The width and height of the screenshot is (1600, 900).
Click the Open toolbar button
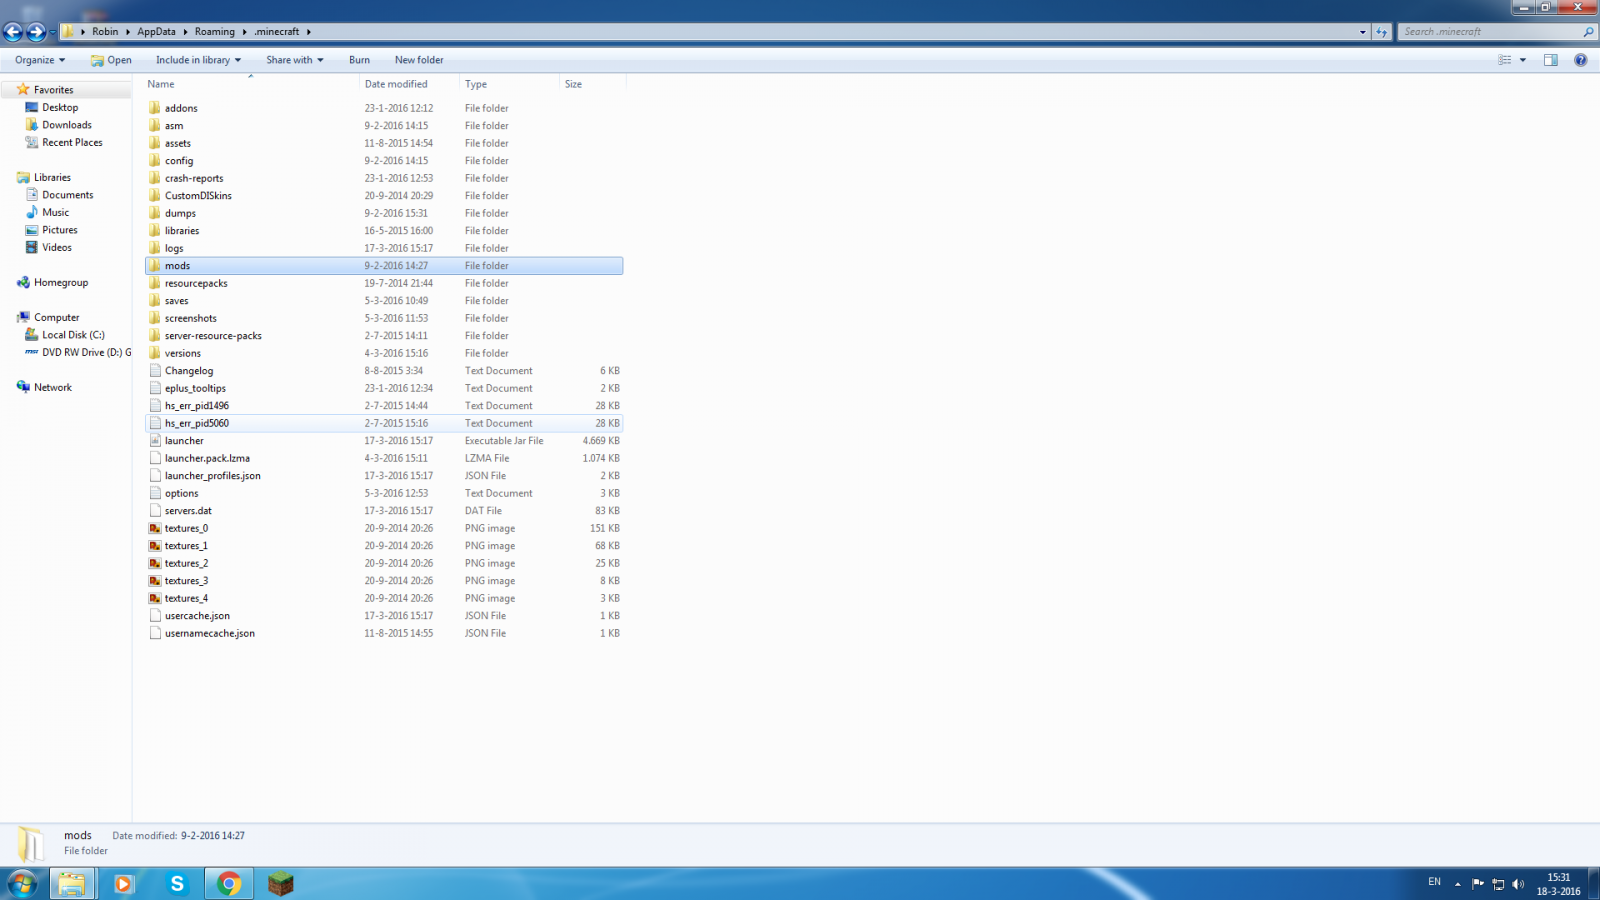coord(111,60)
